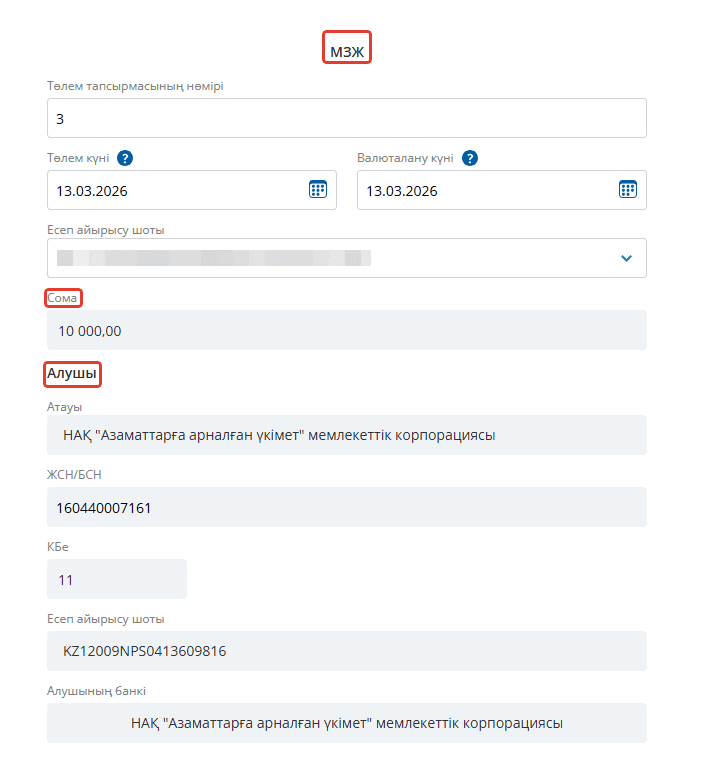Select the Сома amount field showing 10 000,00
This screenshot has width=711, height=760.
346,330
